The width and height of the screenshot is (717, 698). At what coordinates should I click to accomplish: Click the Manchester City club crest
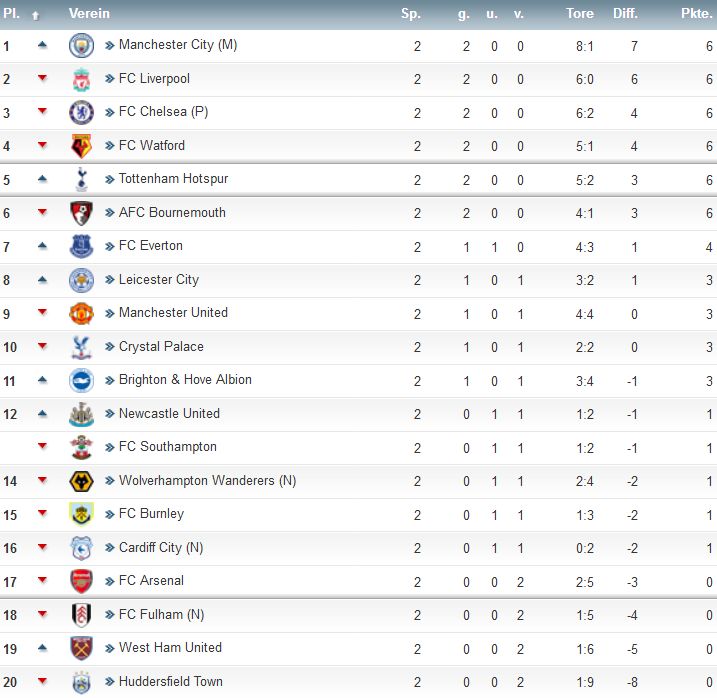[81, 45]
